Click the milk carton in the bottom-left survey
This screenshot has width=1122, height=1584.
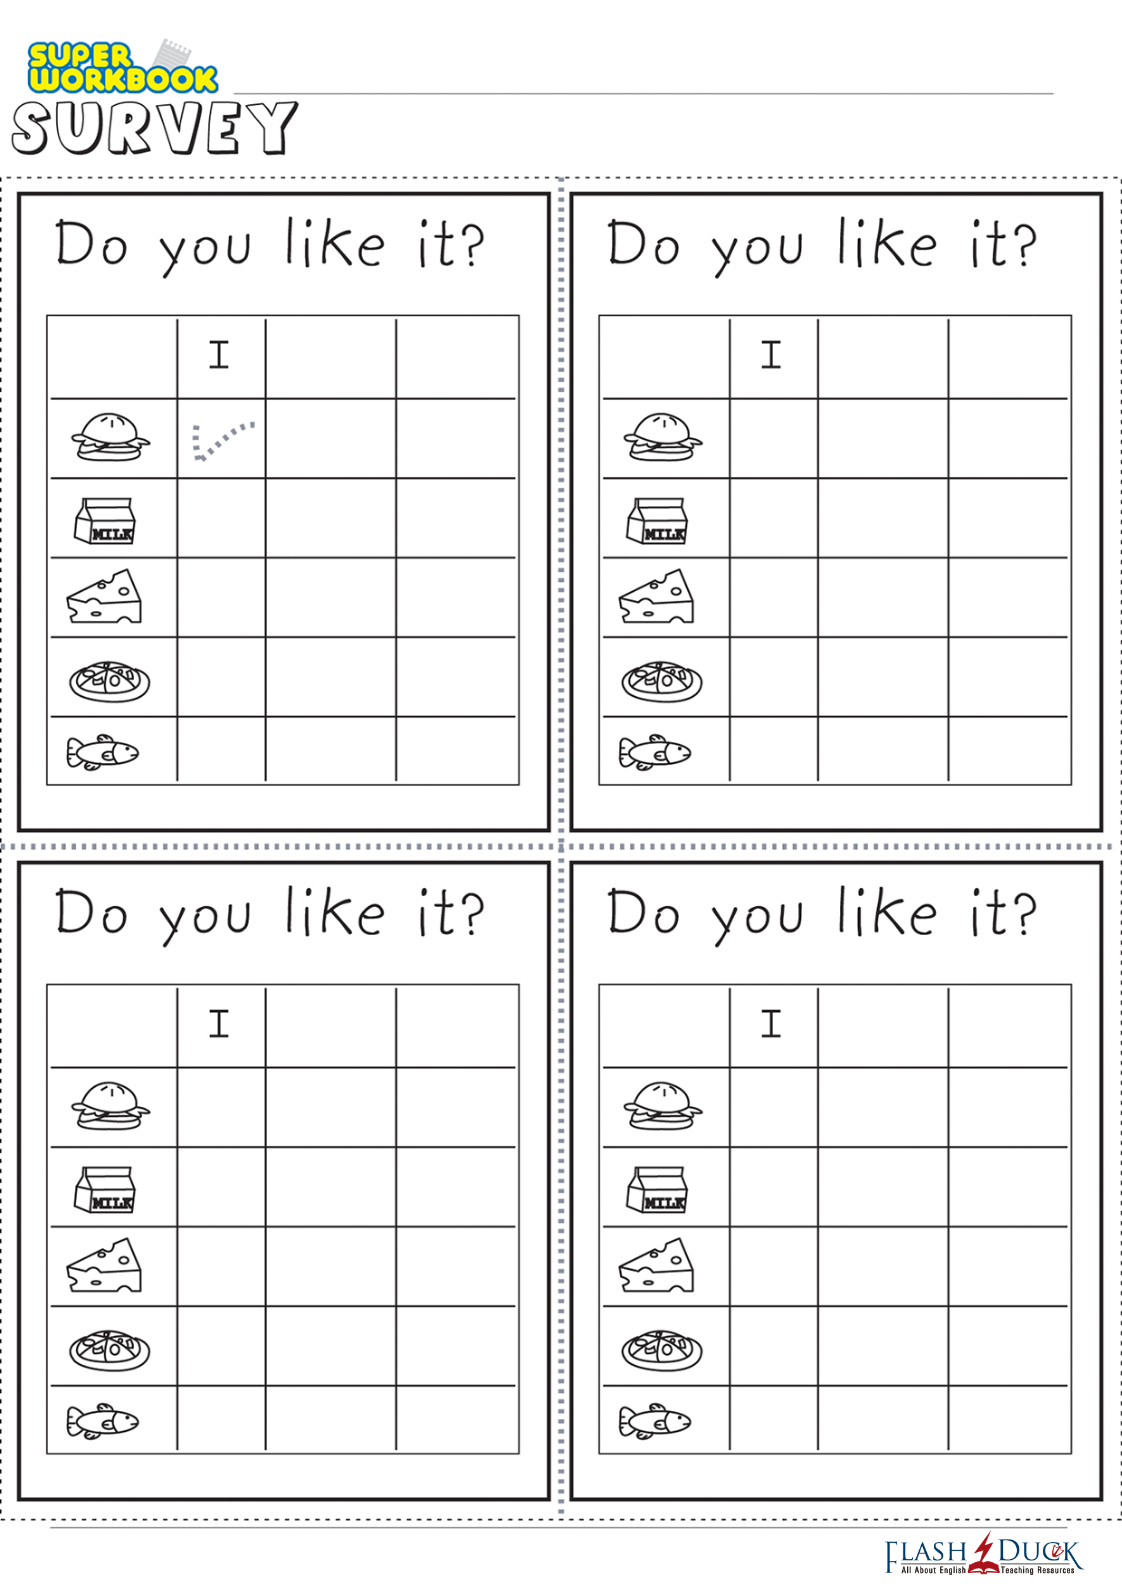pos(105,1190)
